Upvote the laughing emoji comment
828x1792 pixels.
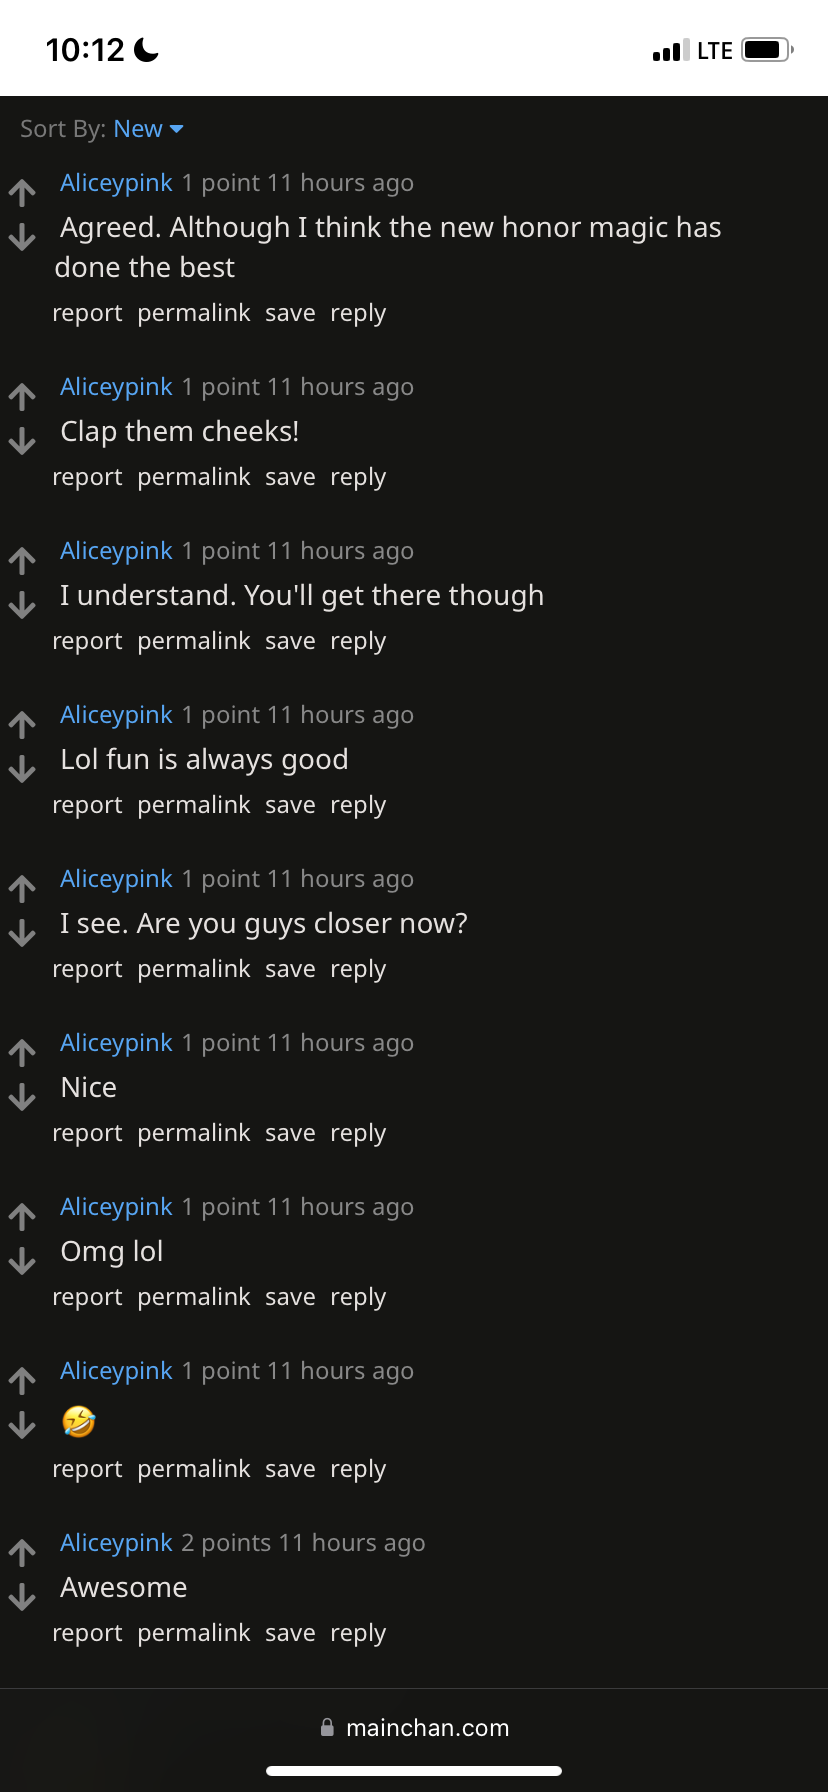(x=22, y=1381)
